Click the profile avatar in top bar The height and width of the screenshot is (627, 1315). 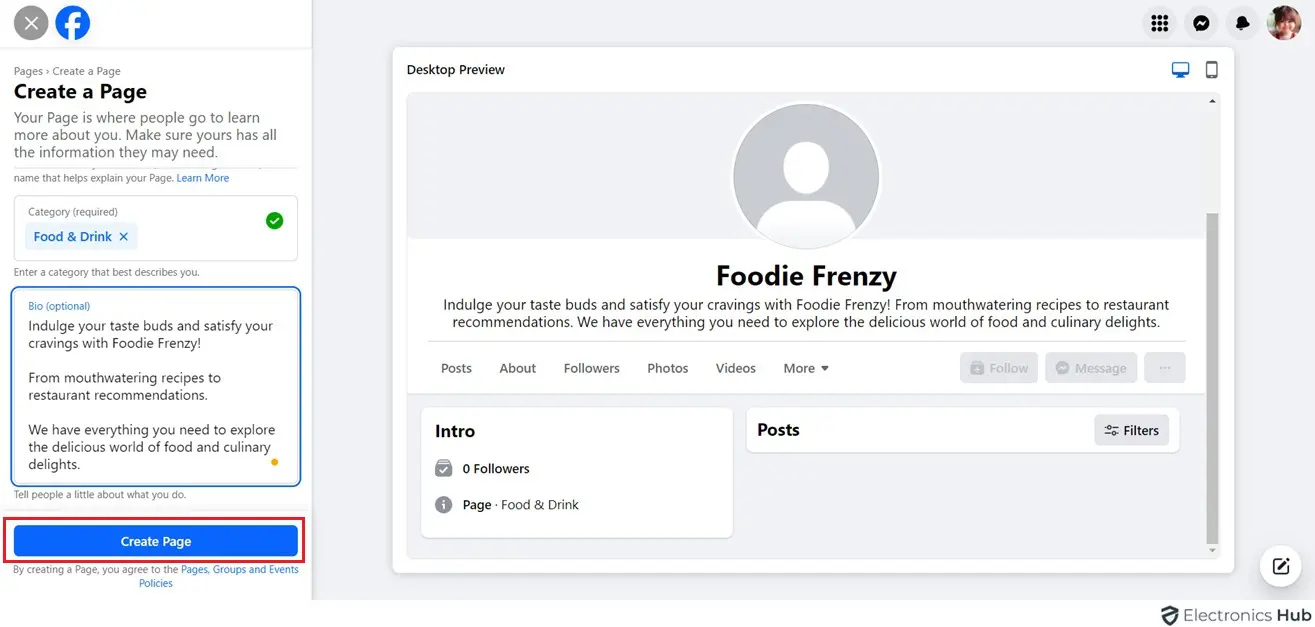pos(1284,23)
